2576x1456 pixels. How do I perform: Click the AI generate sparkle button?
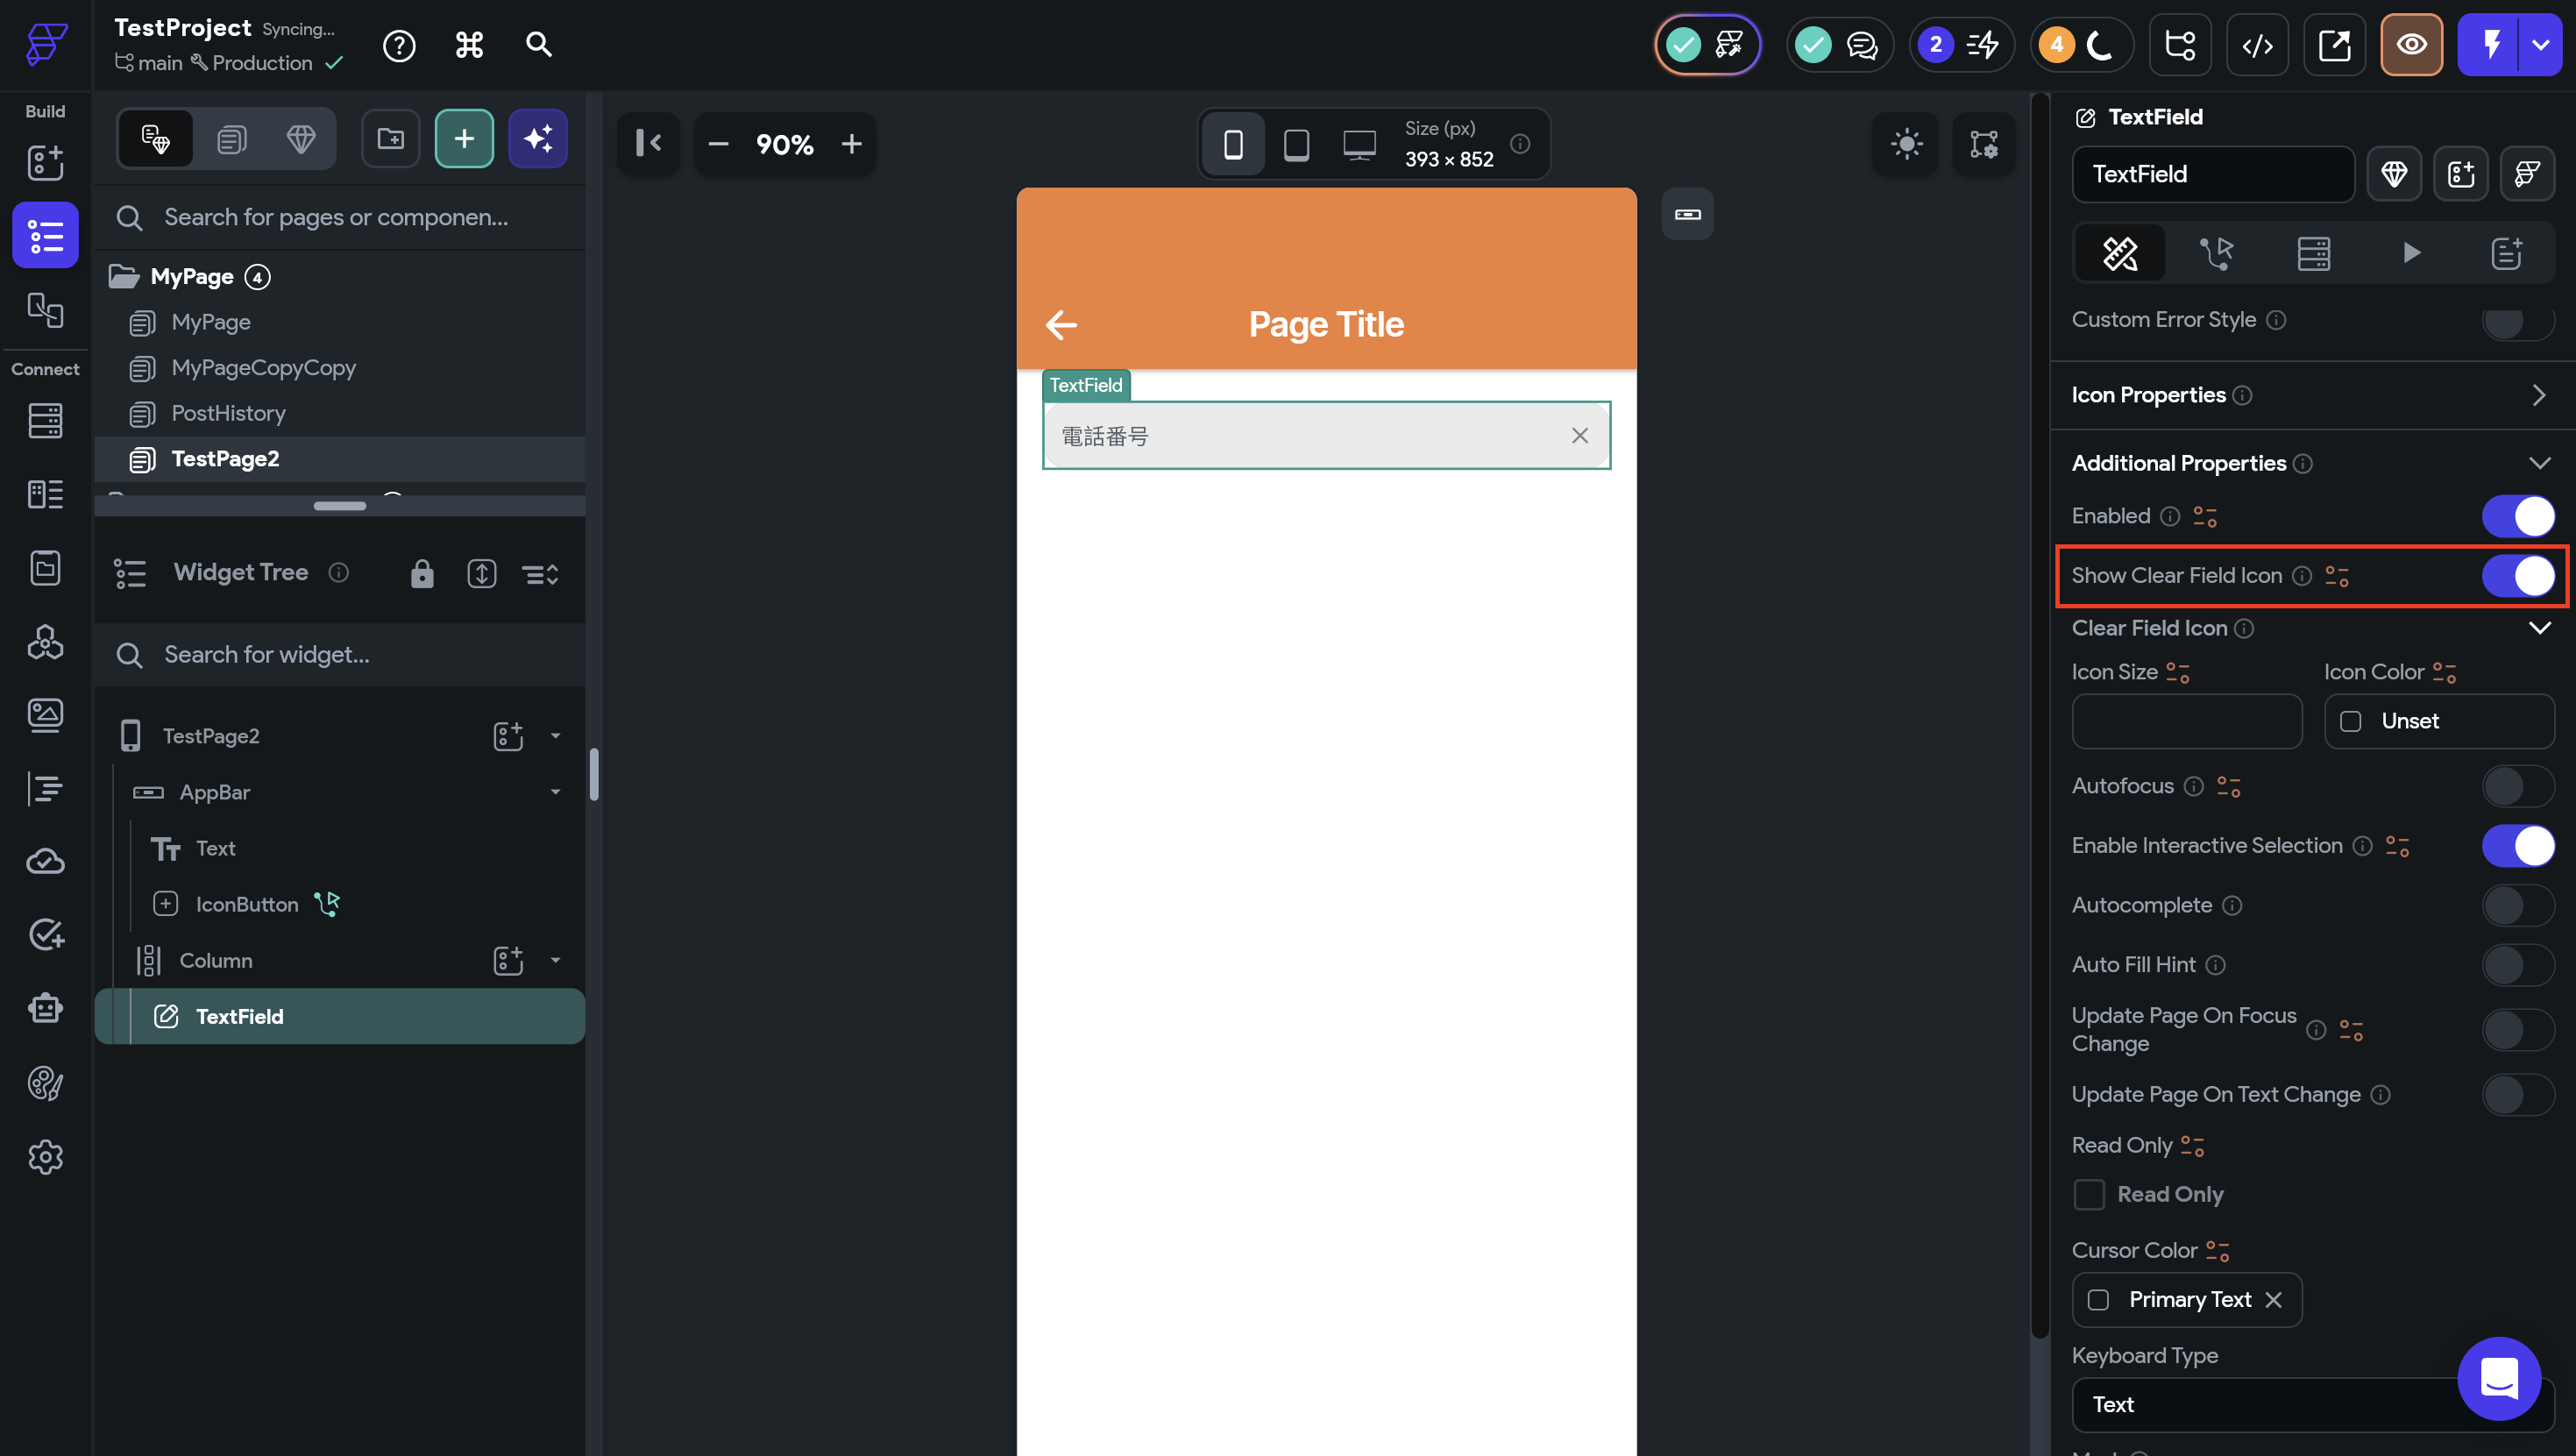(x=538, y=139)
